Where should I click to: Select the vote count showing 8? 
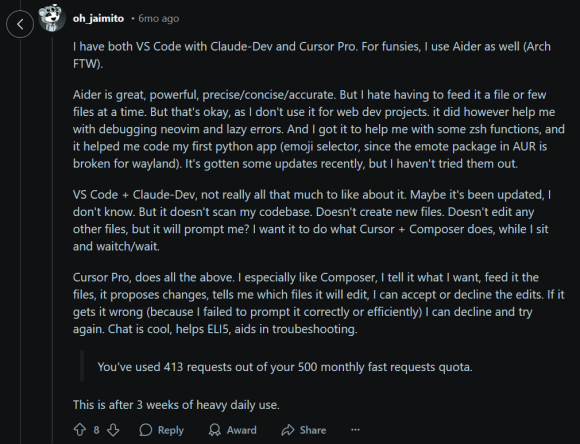coord(96,430)
